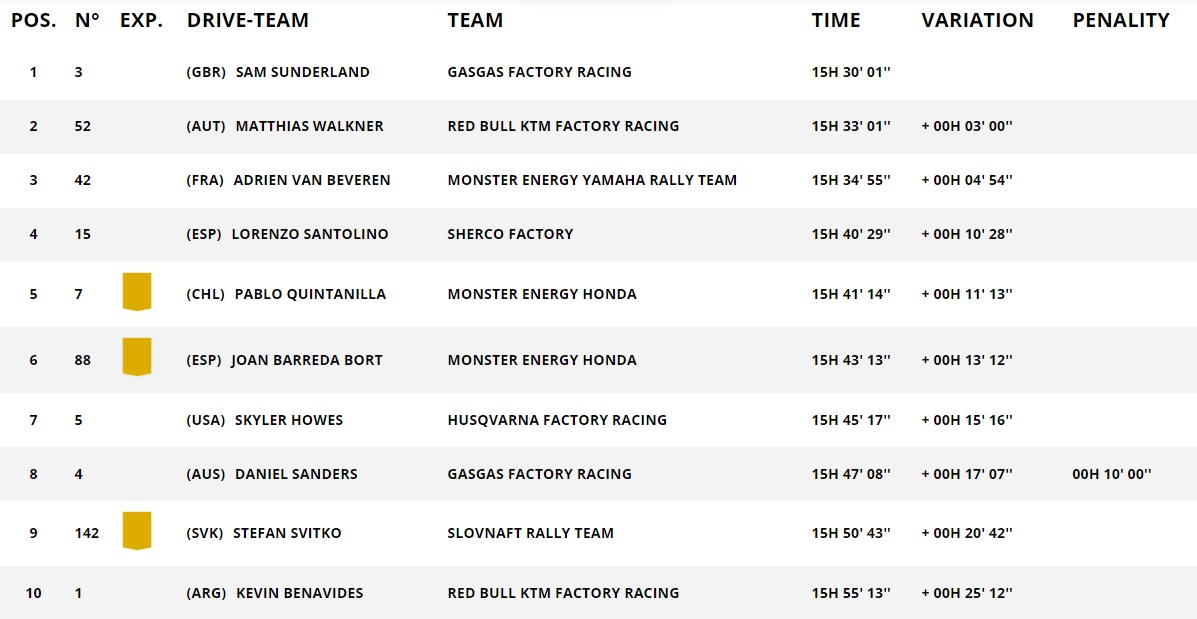This screenshot has width=1197, height=619.
Task: Click the yellow badge beside Joan Barreda Bort
Action: click(137, 357)
